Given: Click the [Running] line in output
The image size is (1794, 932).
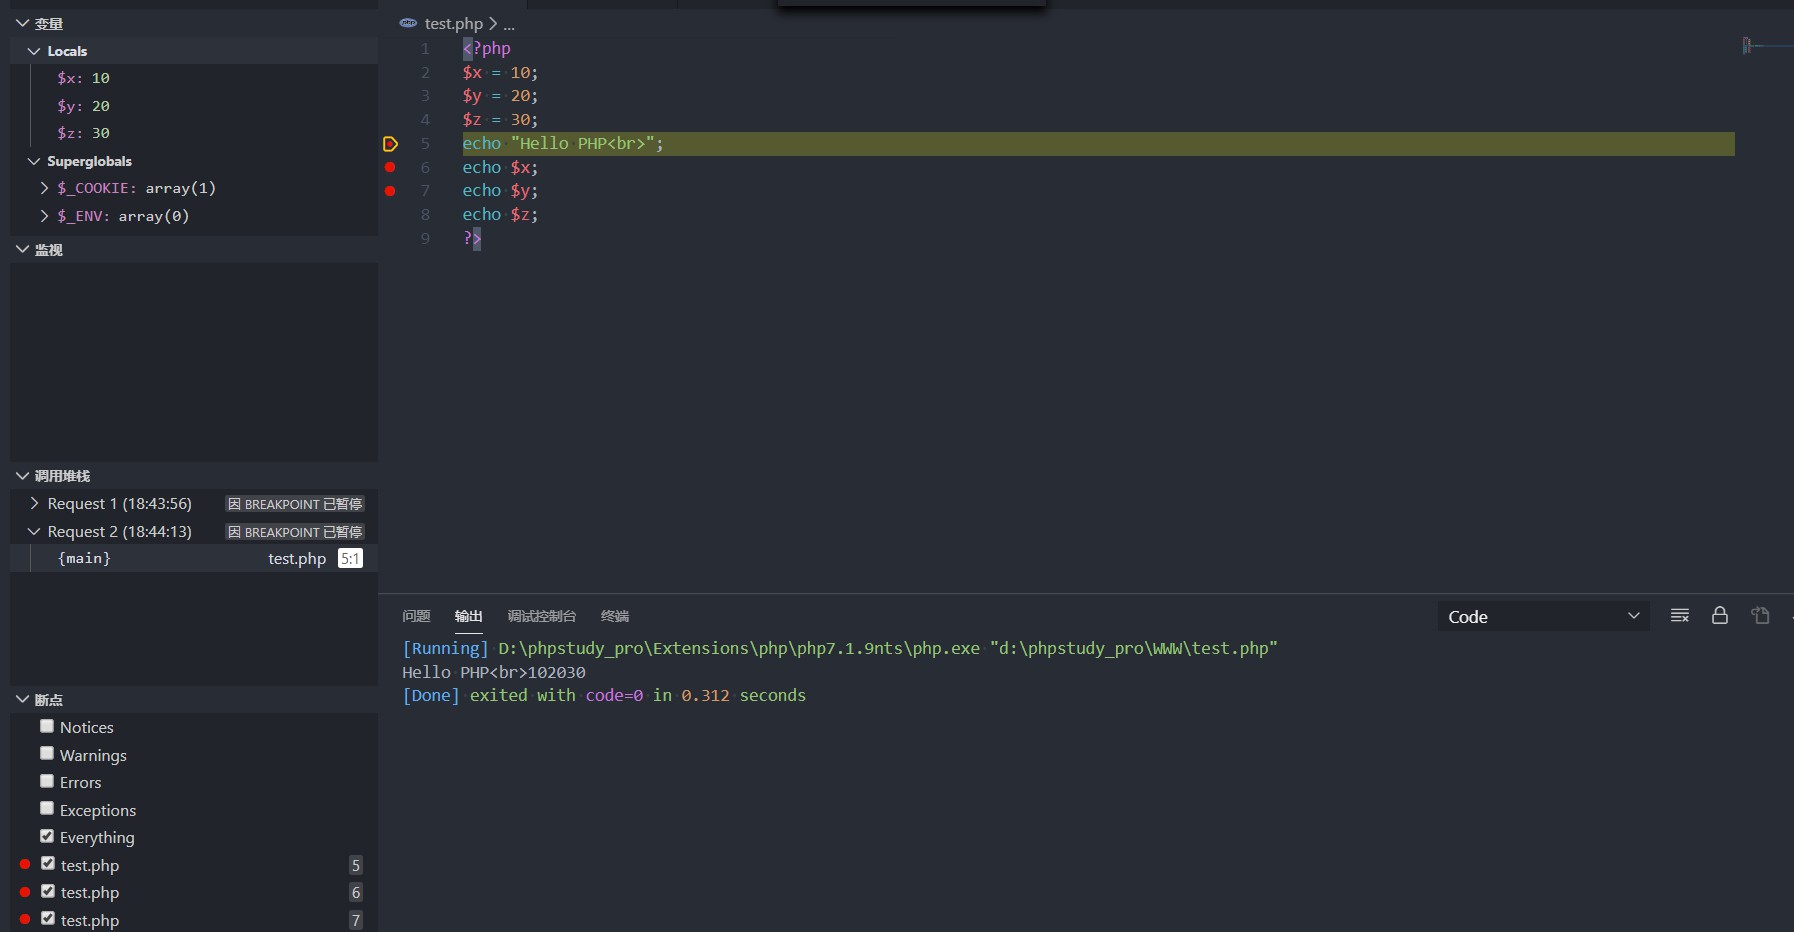Looking at the screenshot, I should point(840,648).
